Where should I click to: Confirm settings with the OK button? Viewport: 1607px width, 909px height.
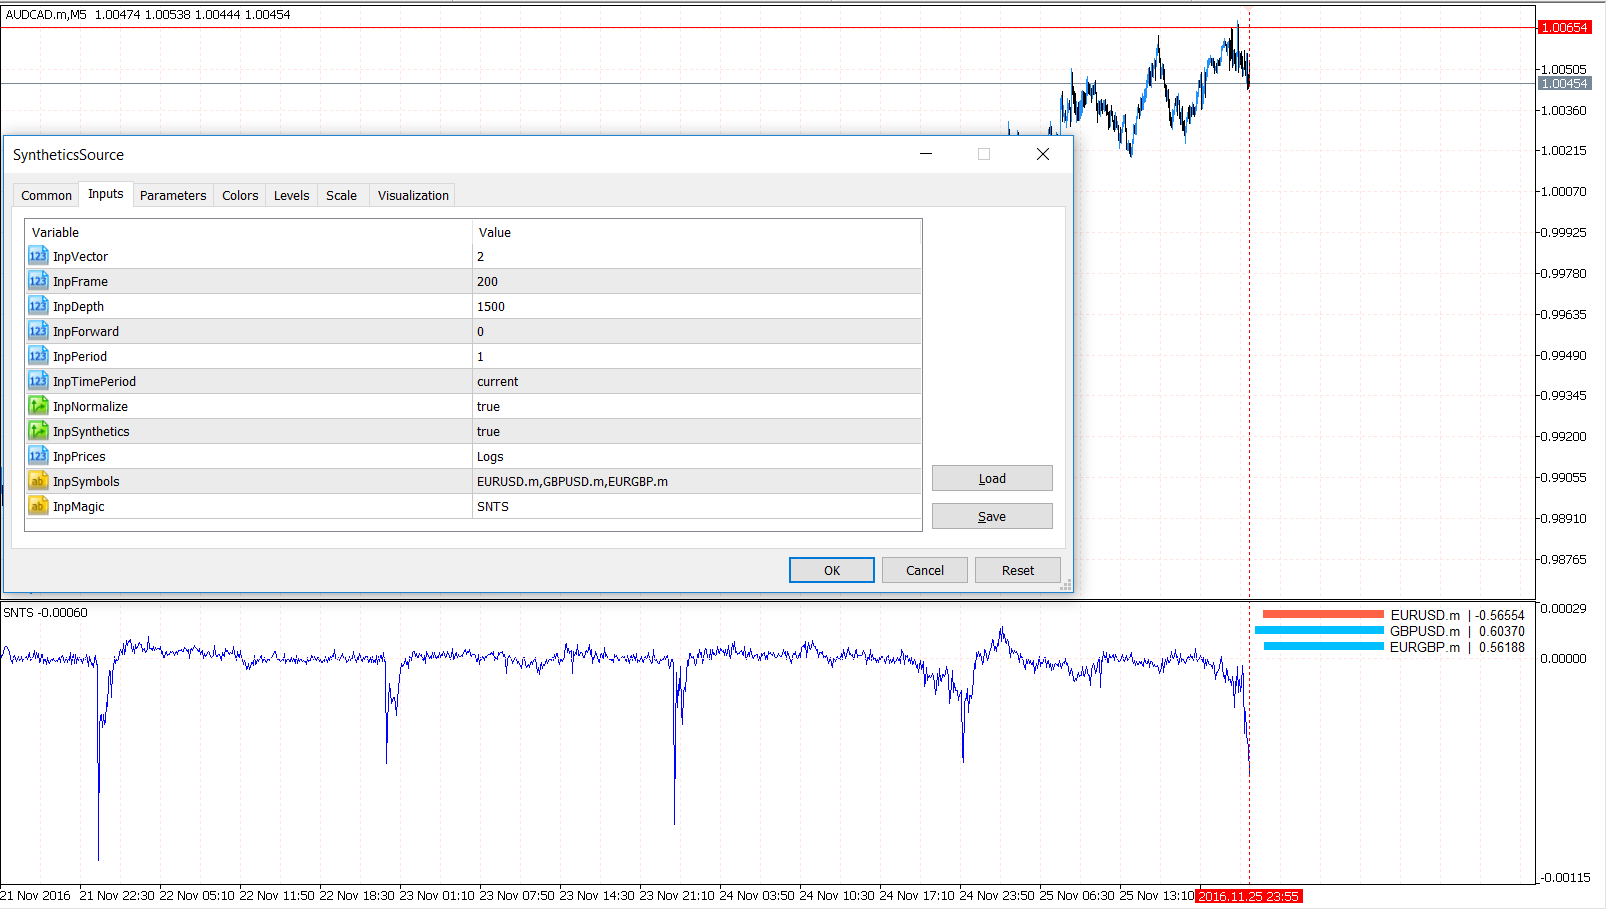(831, 569)
